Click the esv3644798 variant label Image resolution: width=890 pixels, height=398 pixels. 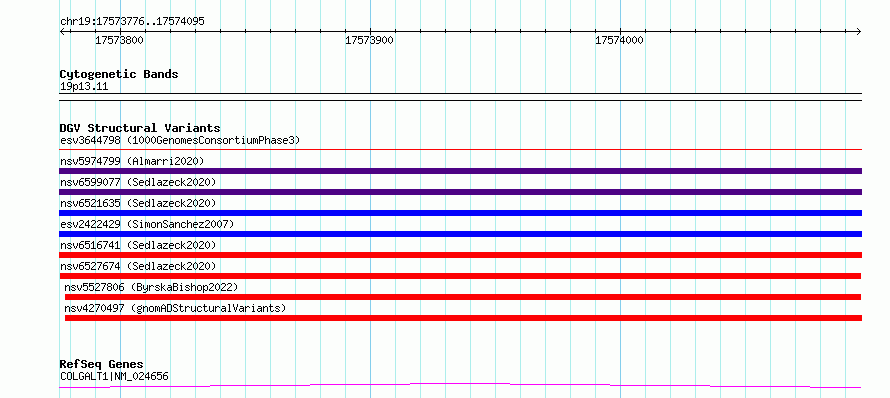pos(180,140)
